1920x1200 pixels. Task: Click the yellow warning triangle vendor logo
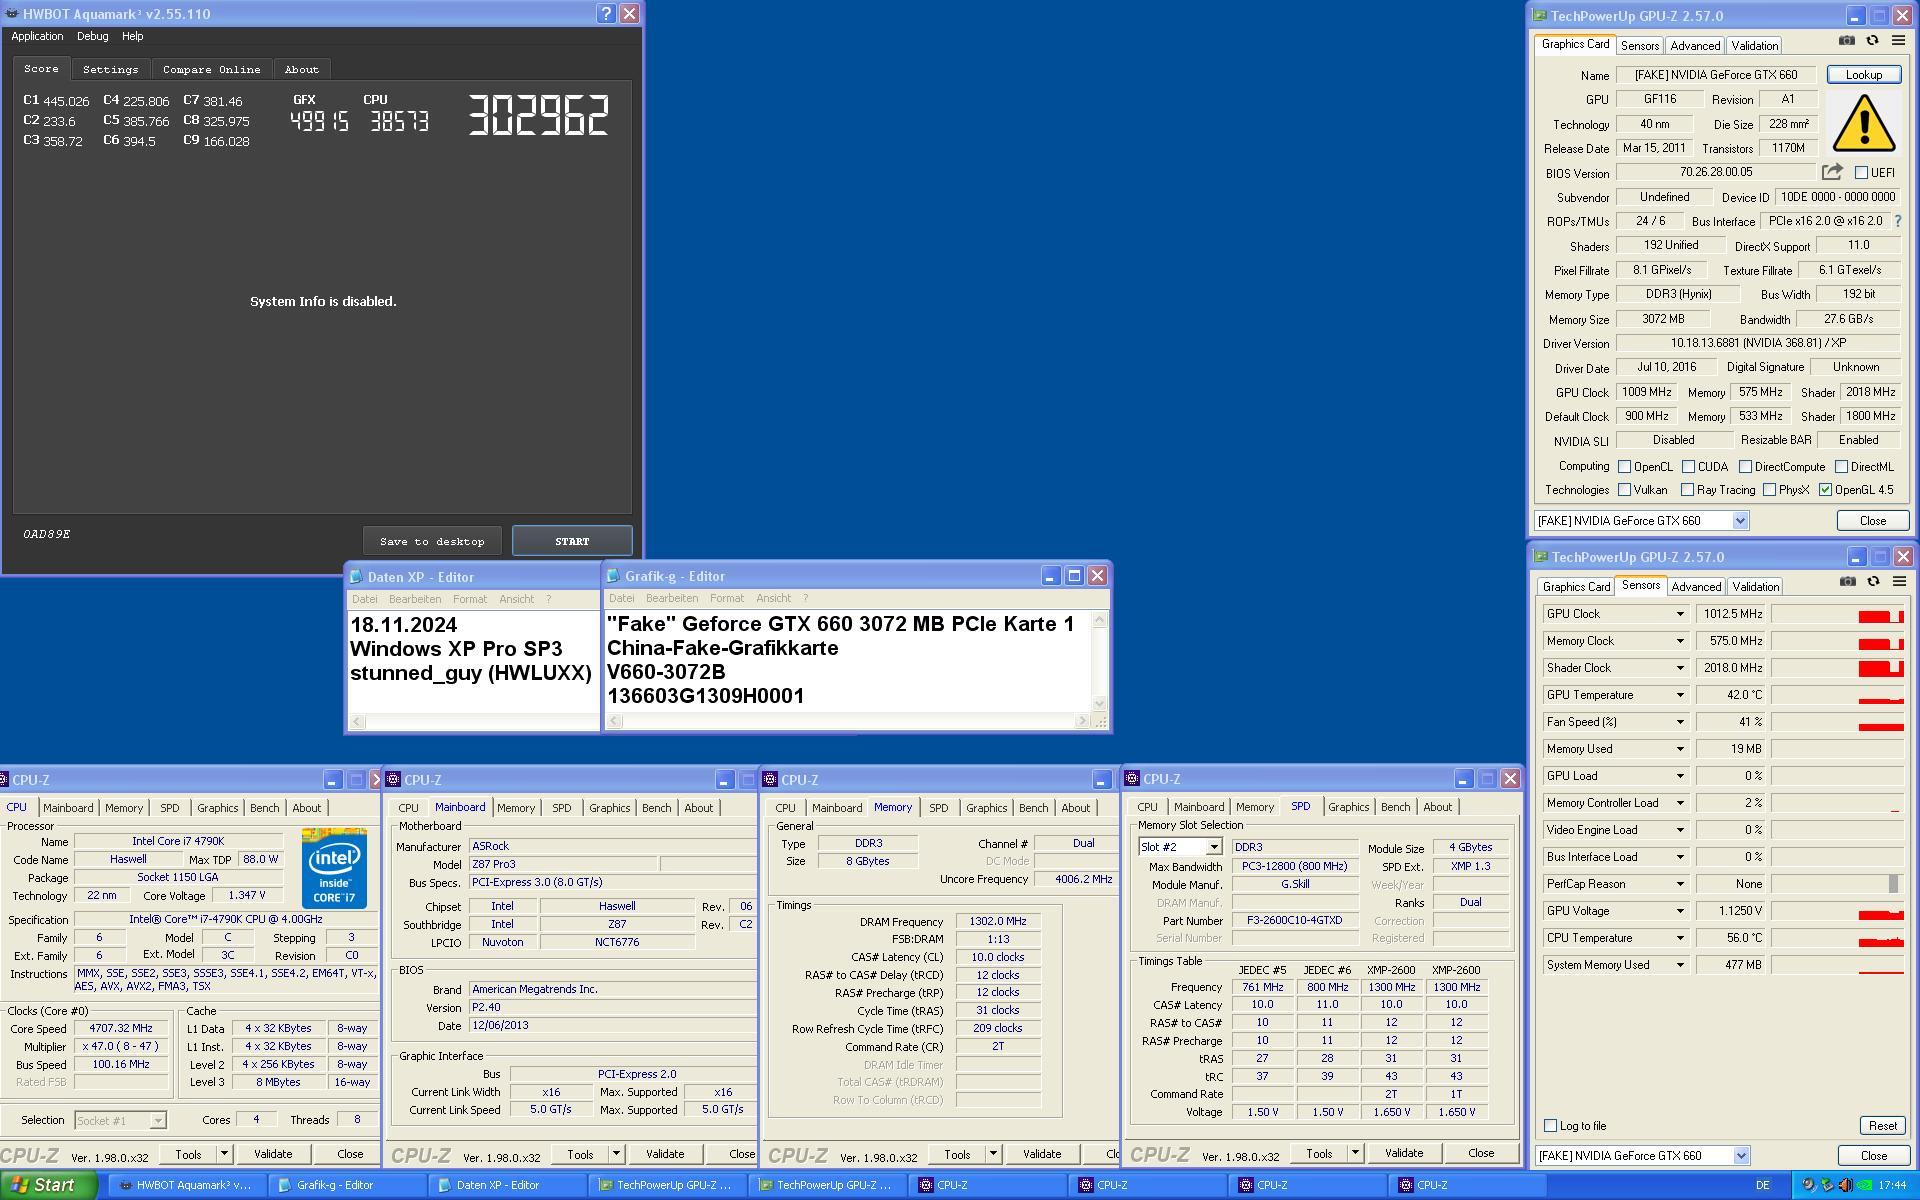pos(1863,124)
